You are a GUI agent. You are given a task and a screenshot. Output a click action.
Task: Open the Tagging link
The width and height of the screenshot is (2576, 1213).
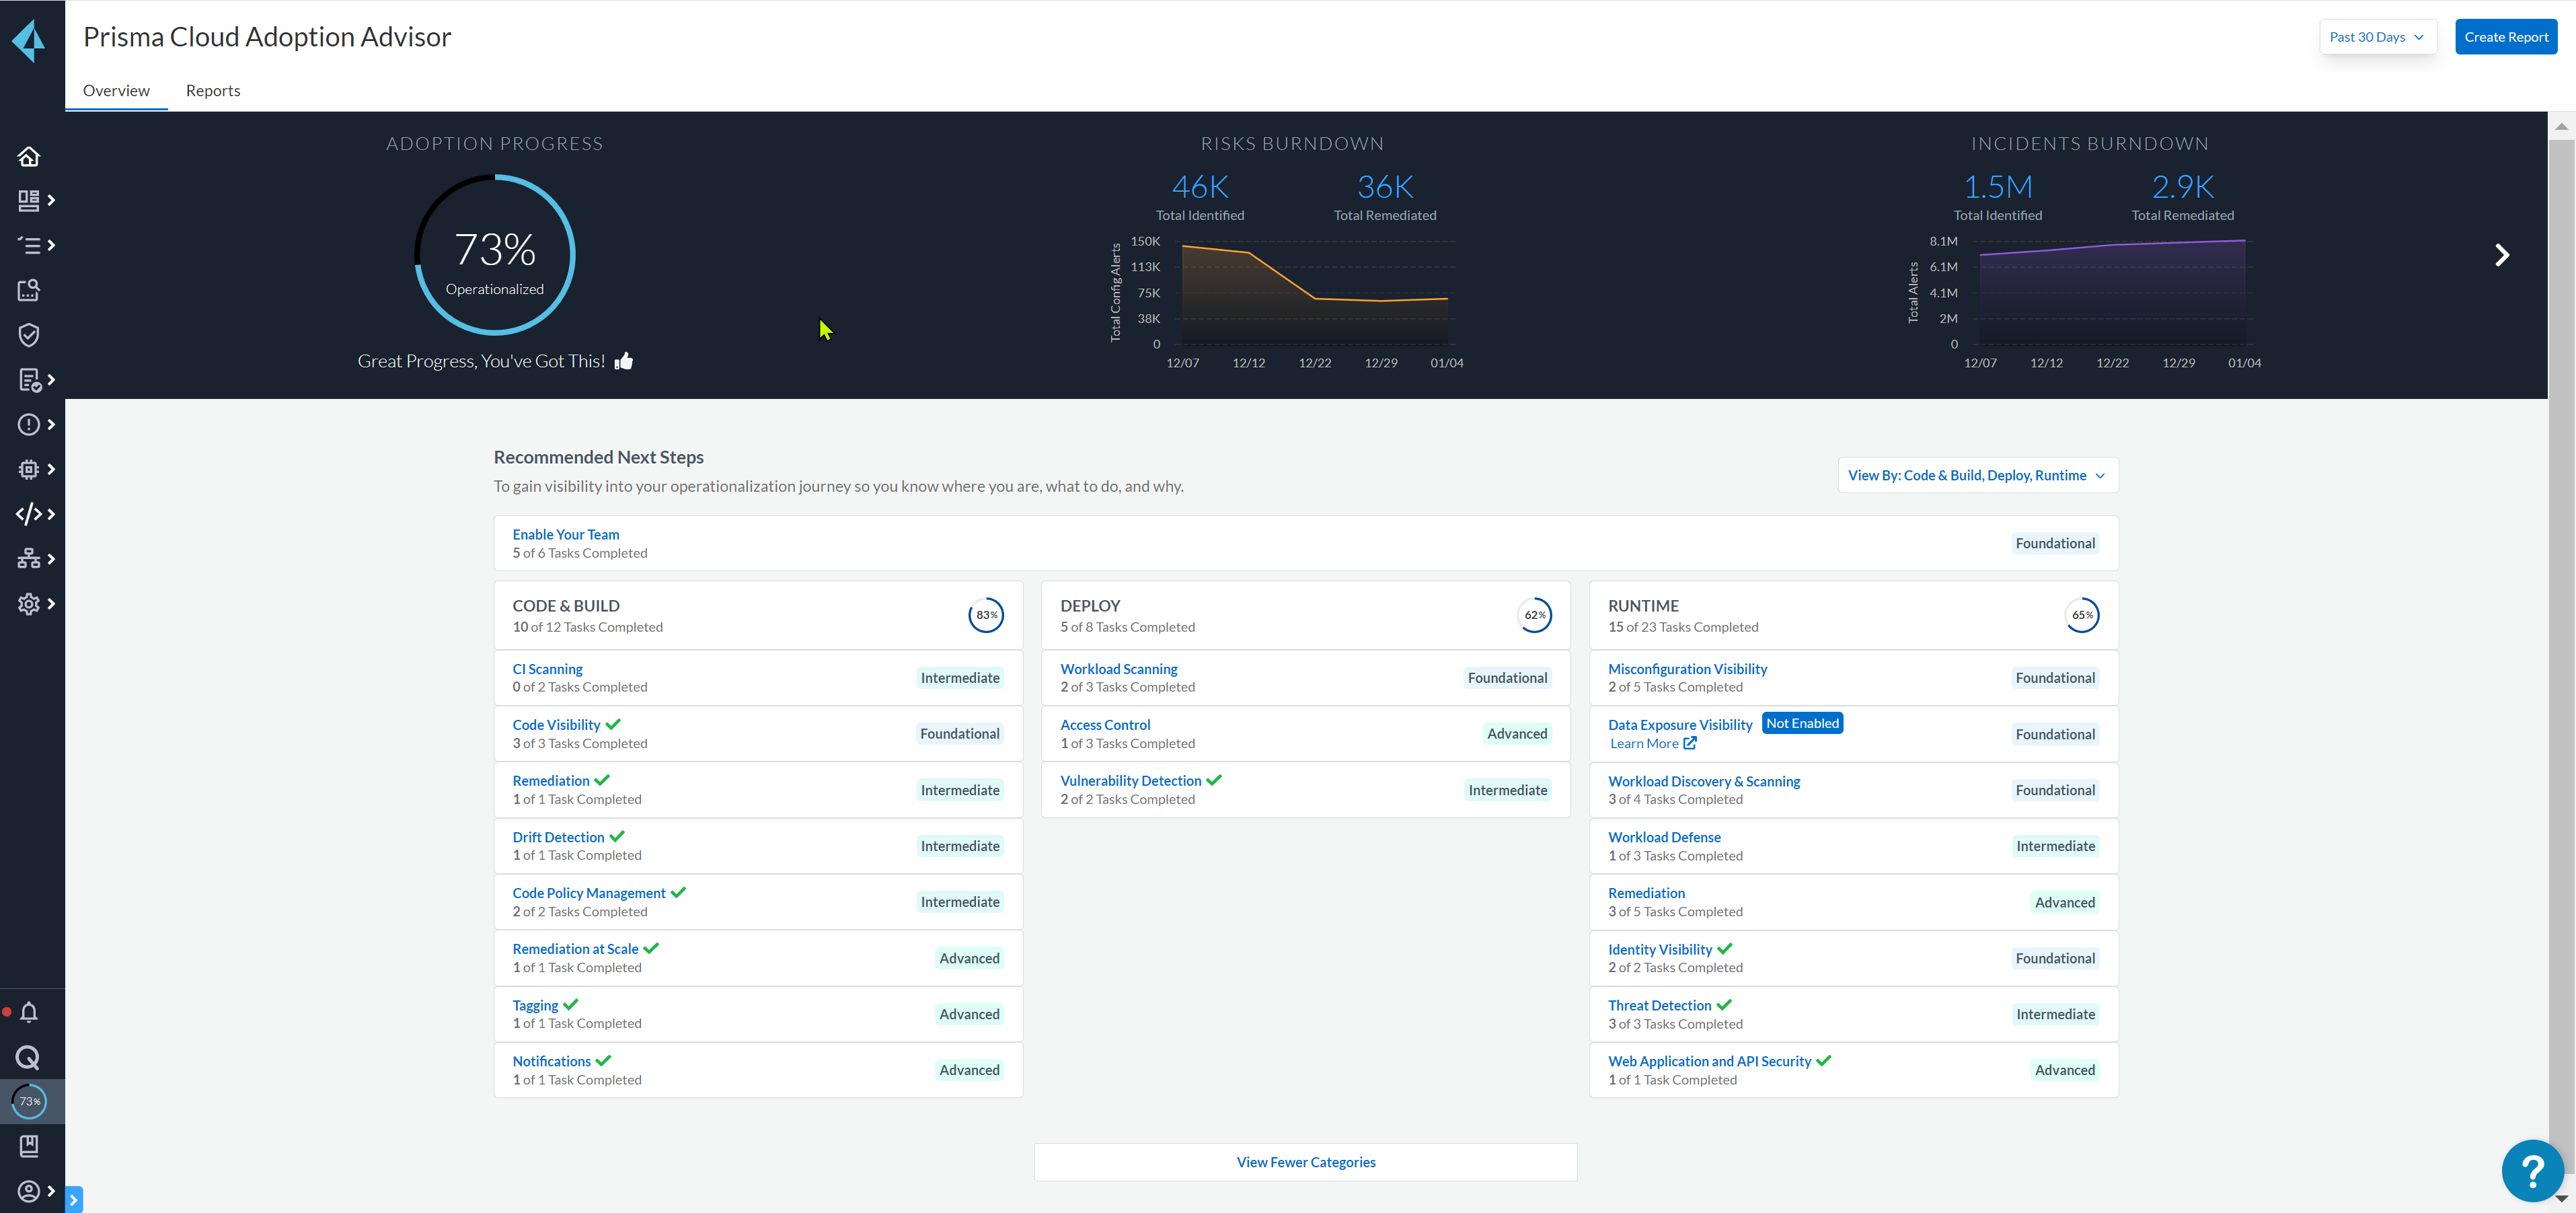pyautogui.click(x=535, y=1006)
